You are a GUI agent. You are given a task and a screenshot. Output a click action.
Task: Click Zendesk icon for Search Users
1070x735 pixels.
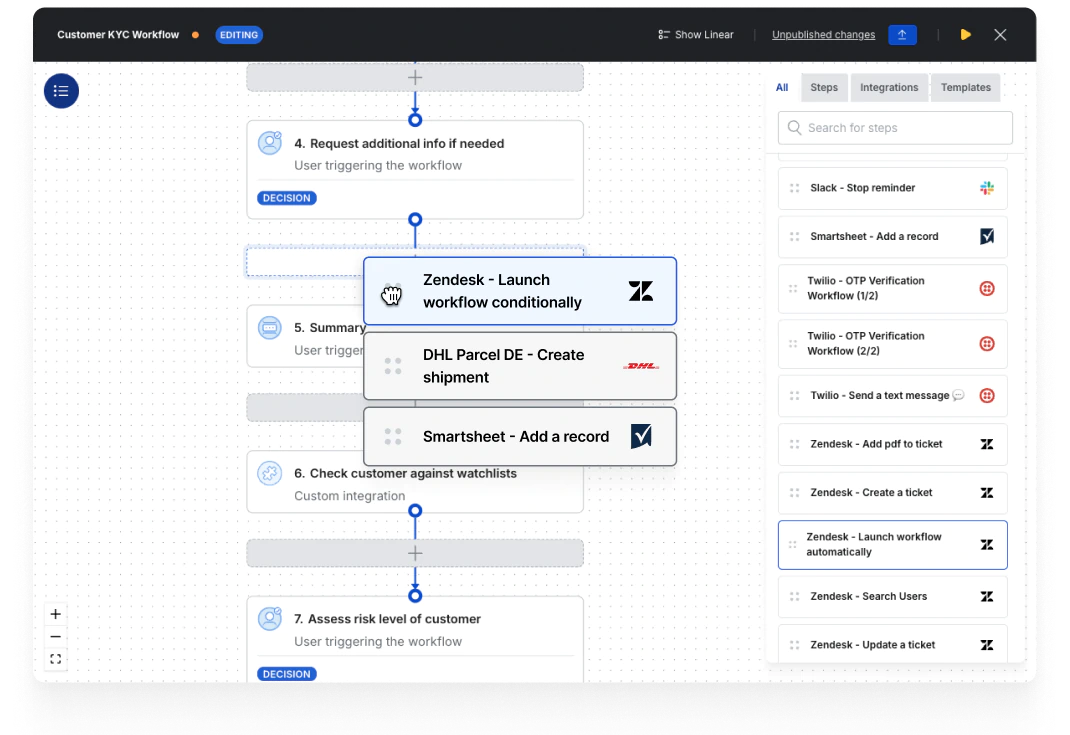[987, 596]
